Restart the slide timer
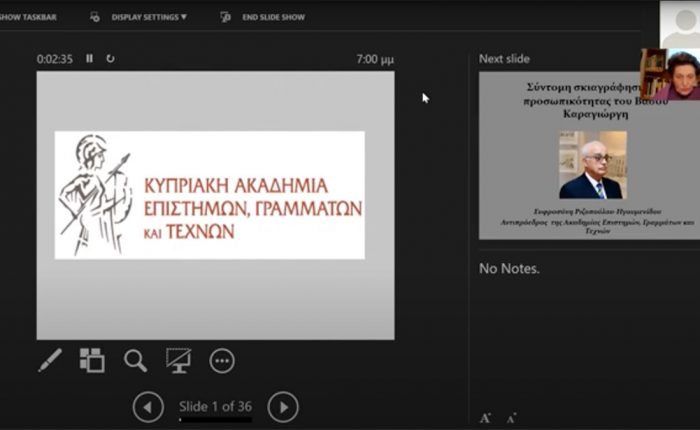This screenshot has width=700, height=430. point(110,58)
